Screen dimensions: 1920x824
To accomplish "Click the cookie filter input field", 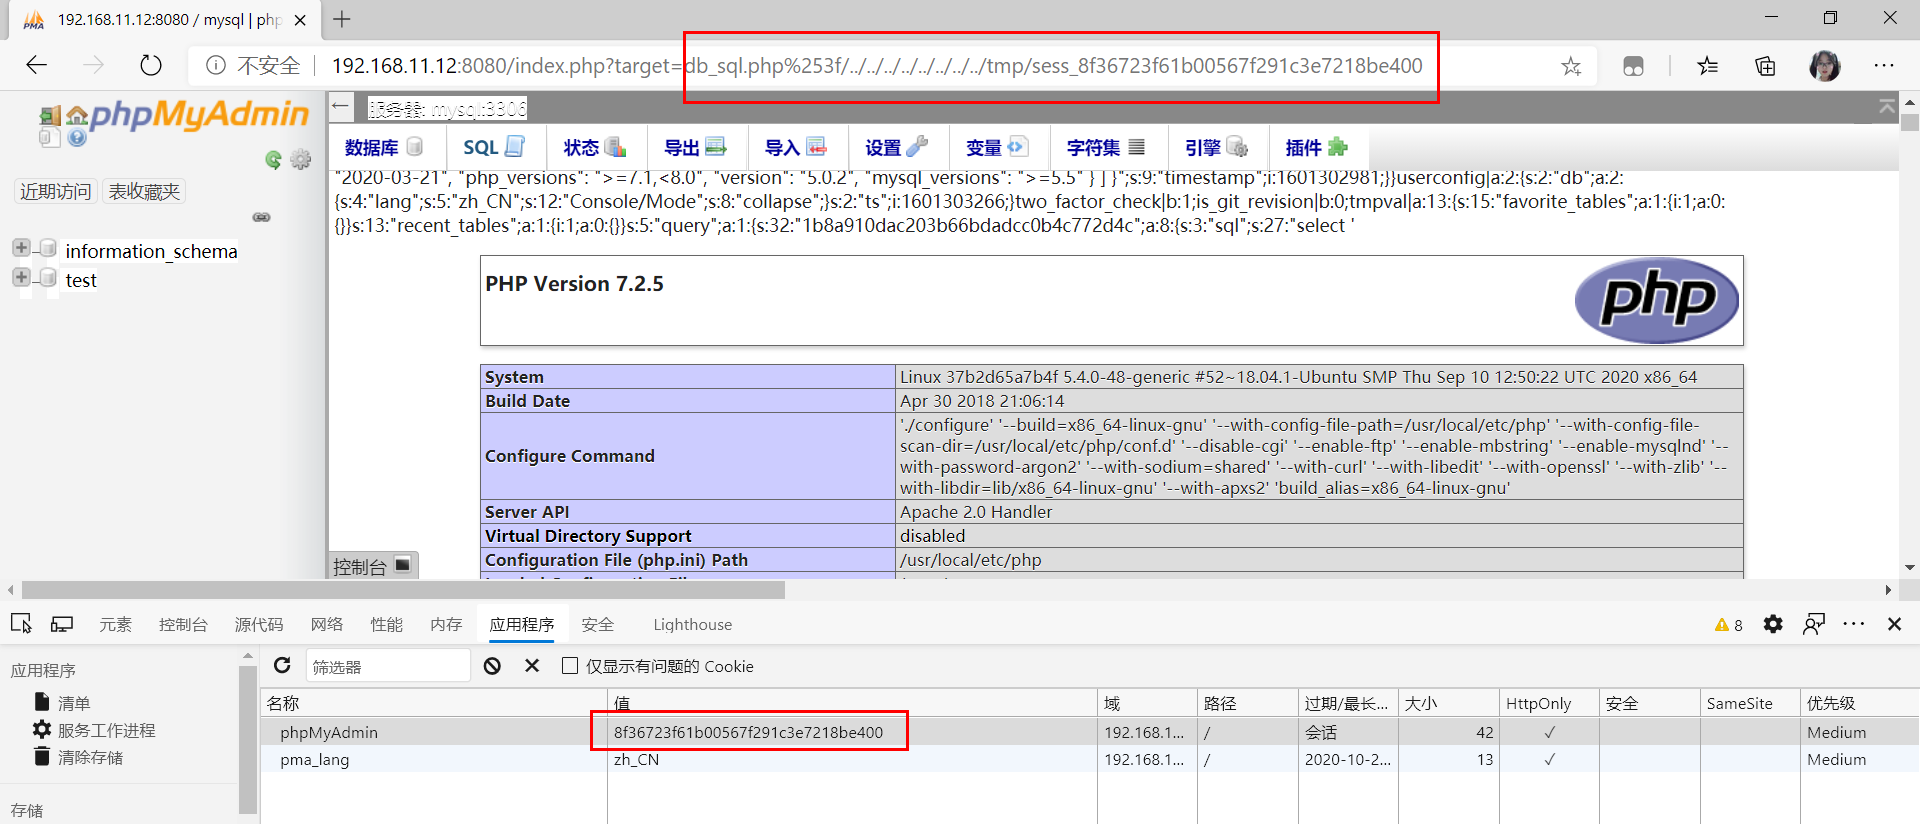I will [x=387, y=666].
